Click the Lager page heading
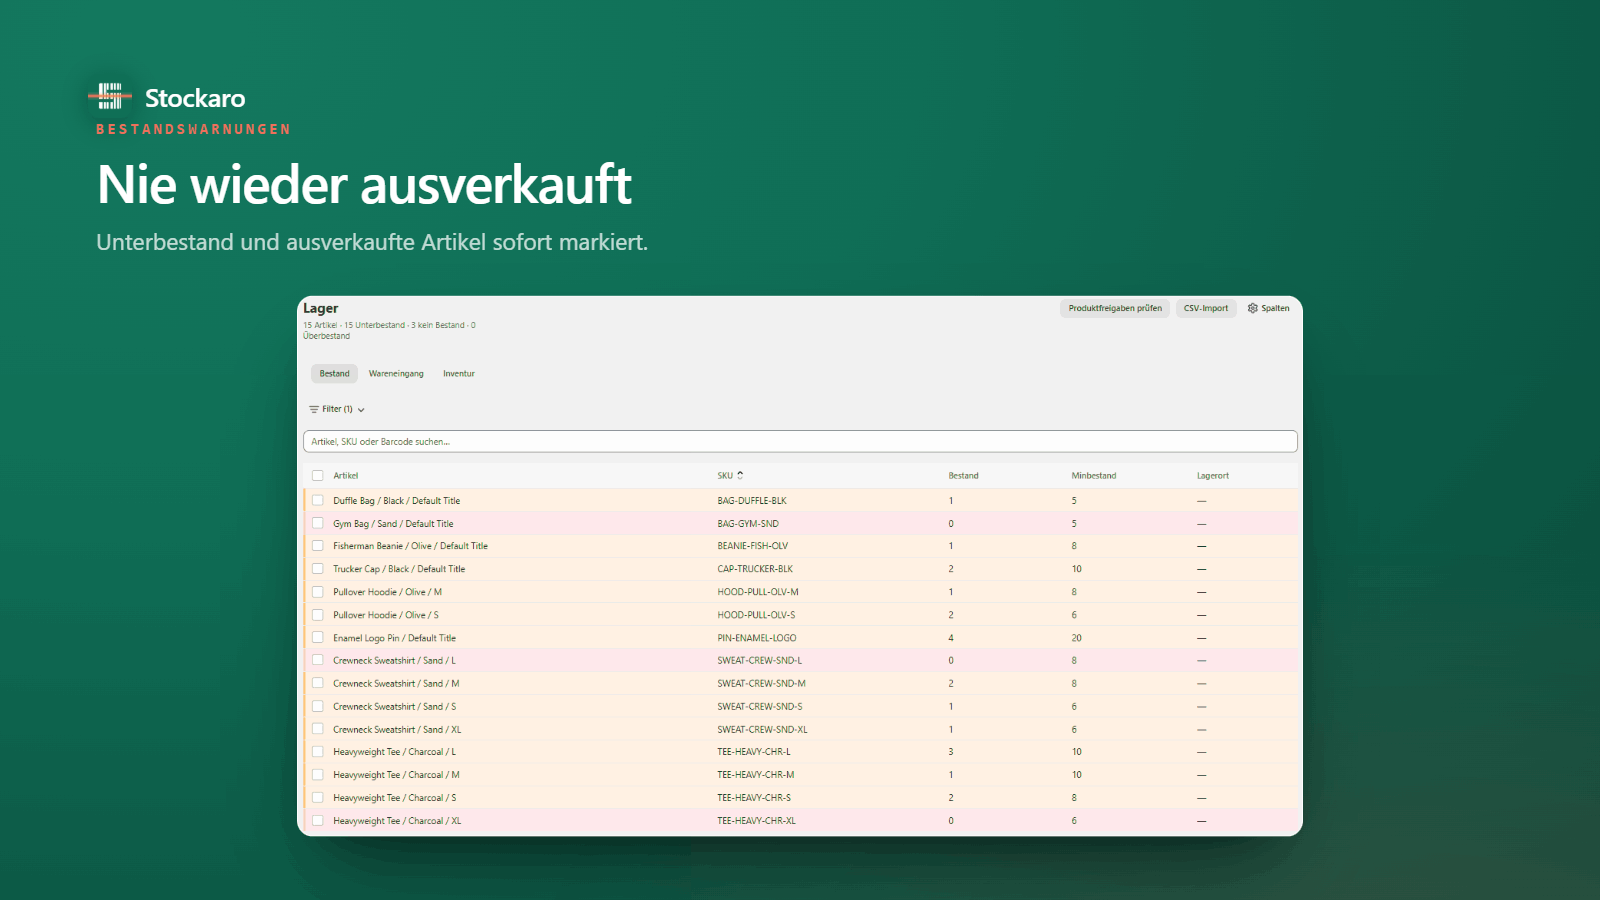Screen dimensions: 1600x900 [321, 309]
